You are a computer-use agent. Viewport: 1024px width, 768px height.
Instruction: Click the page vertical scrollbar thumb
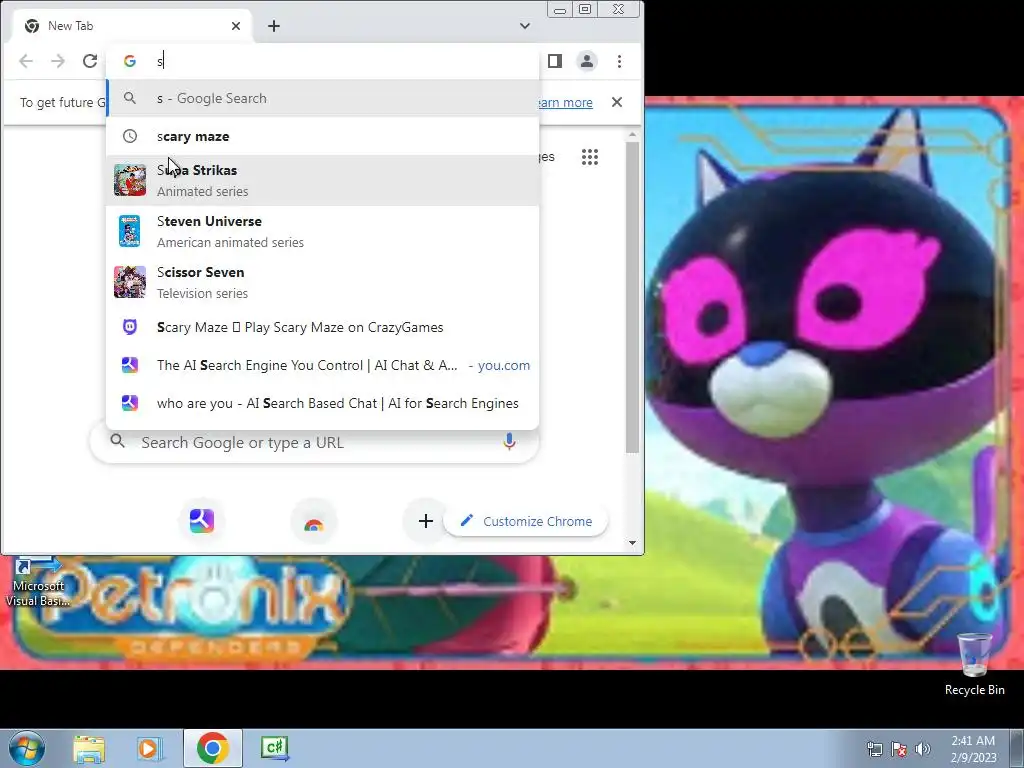coord(632,297)
